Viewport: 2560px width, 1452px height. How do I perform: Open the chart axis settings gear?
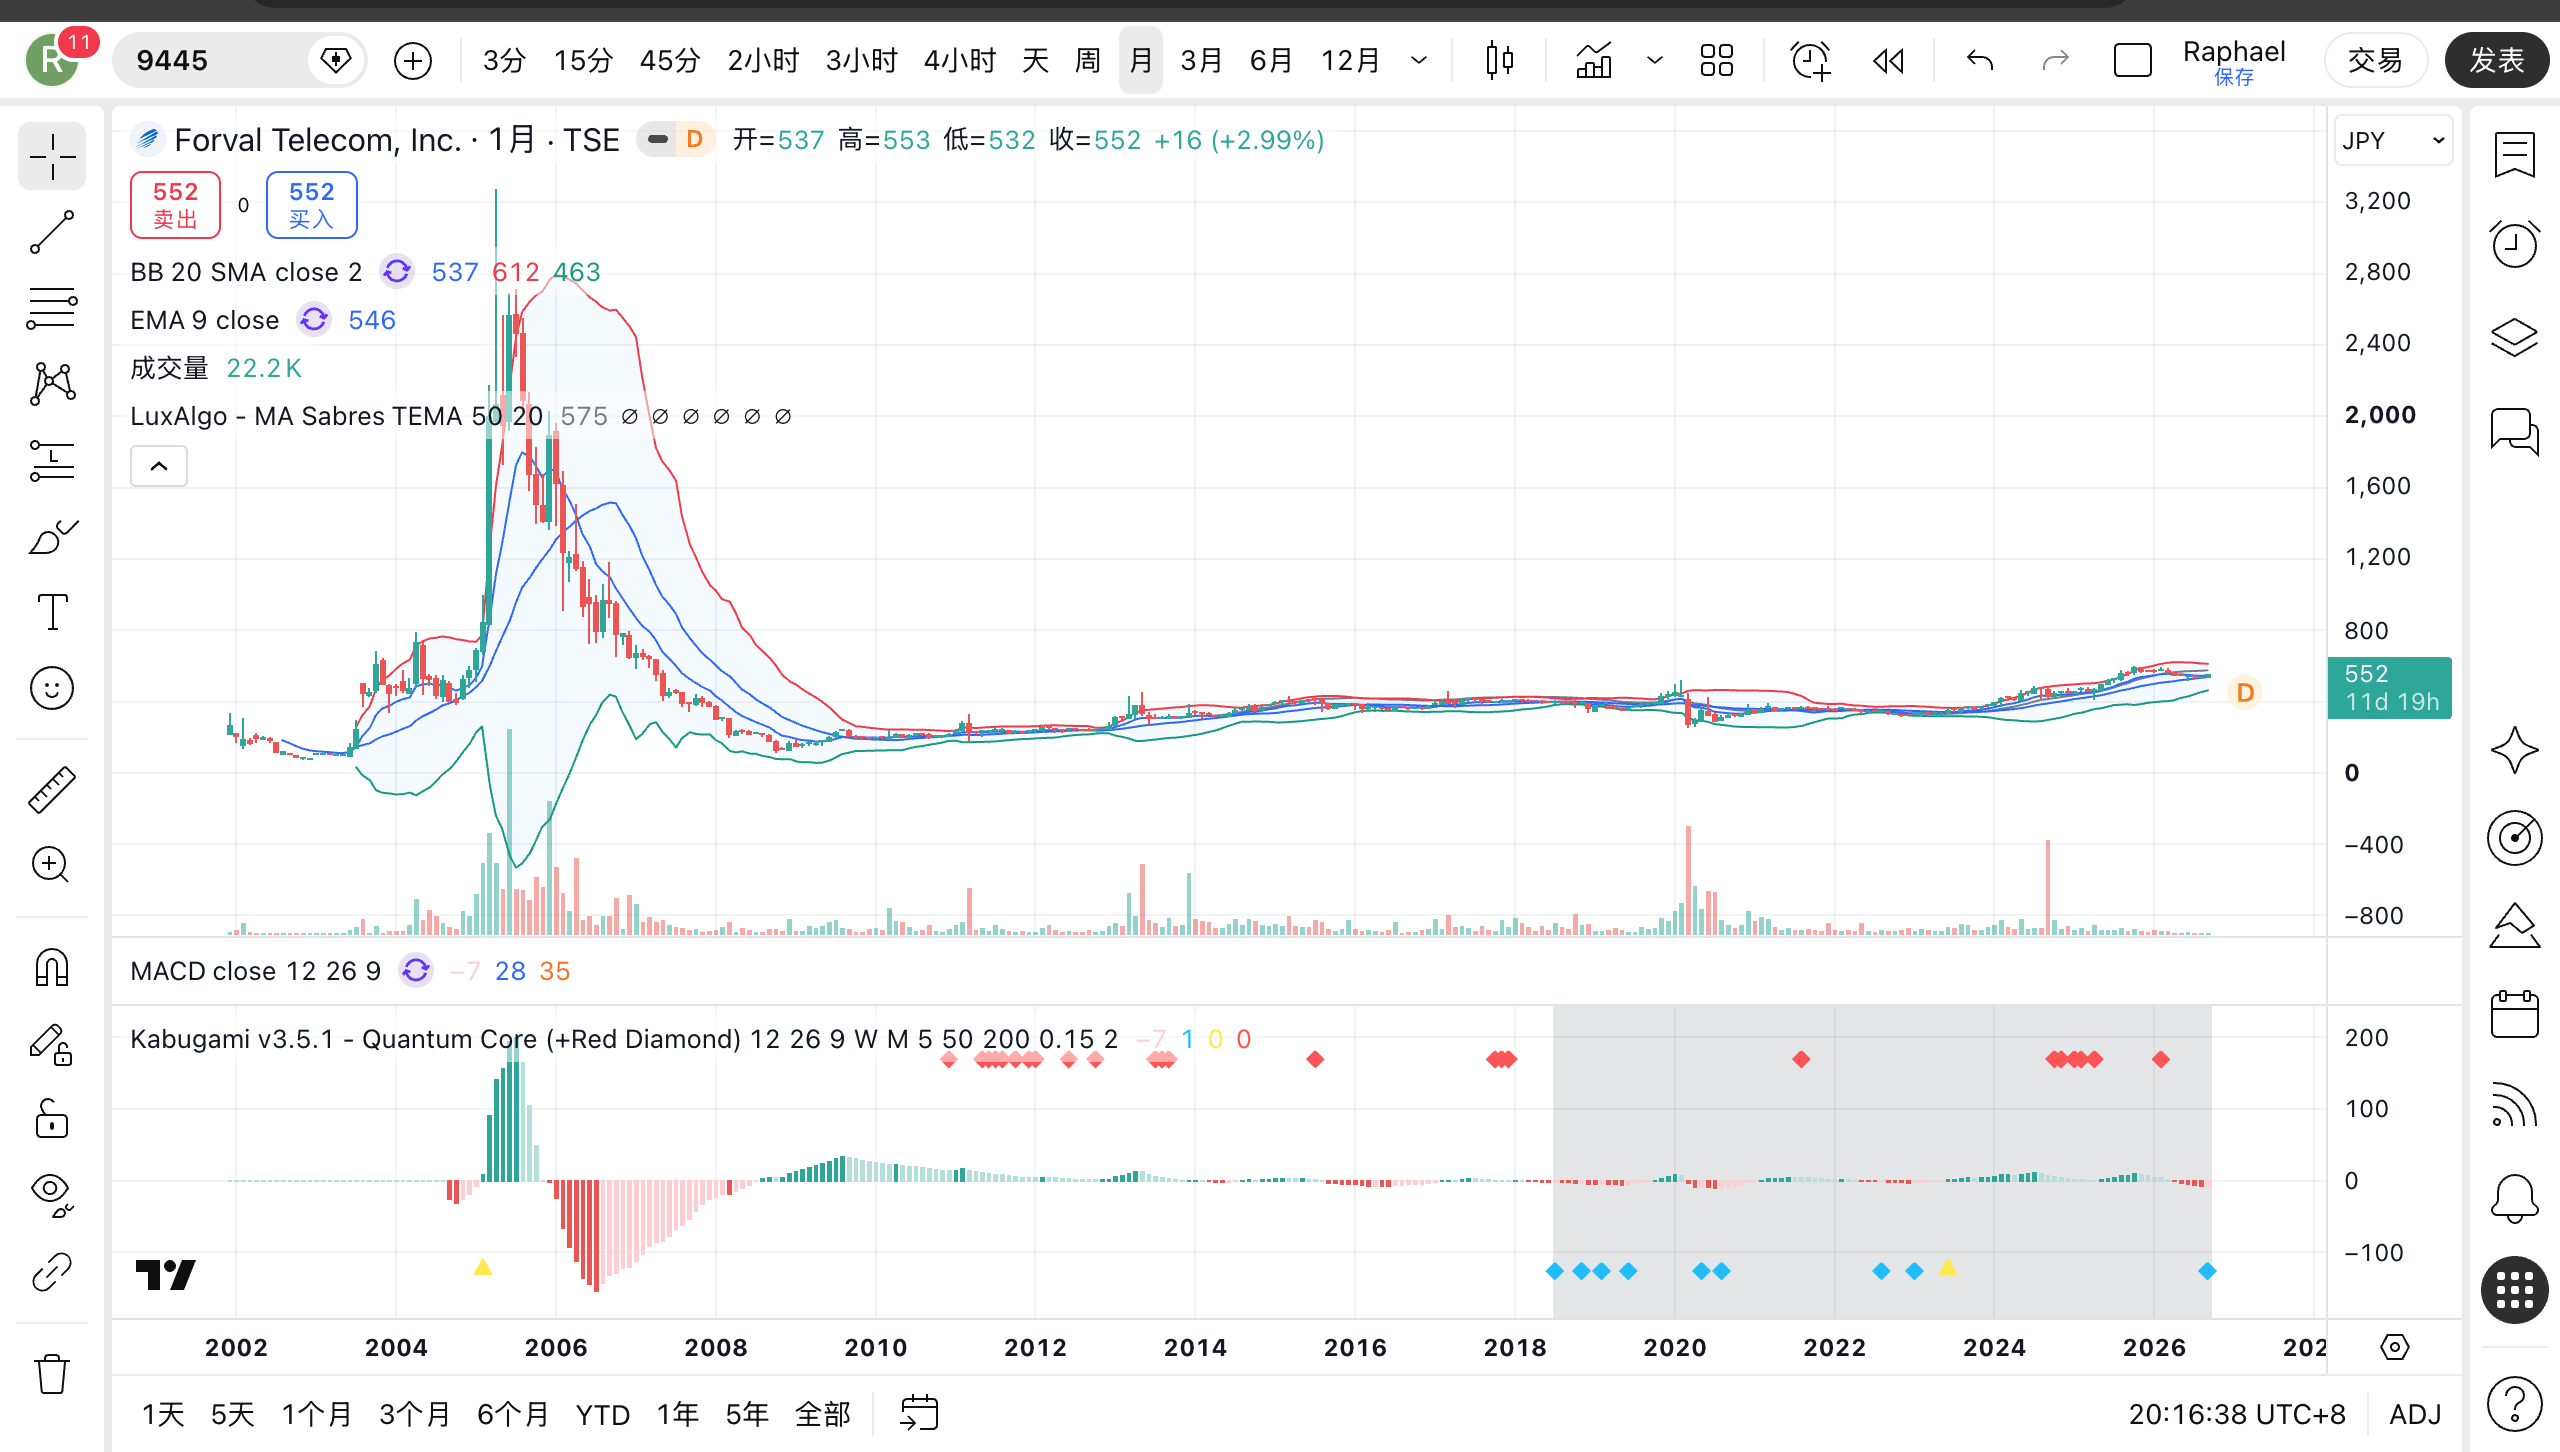click(2395, 1347)
